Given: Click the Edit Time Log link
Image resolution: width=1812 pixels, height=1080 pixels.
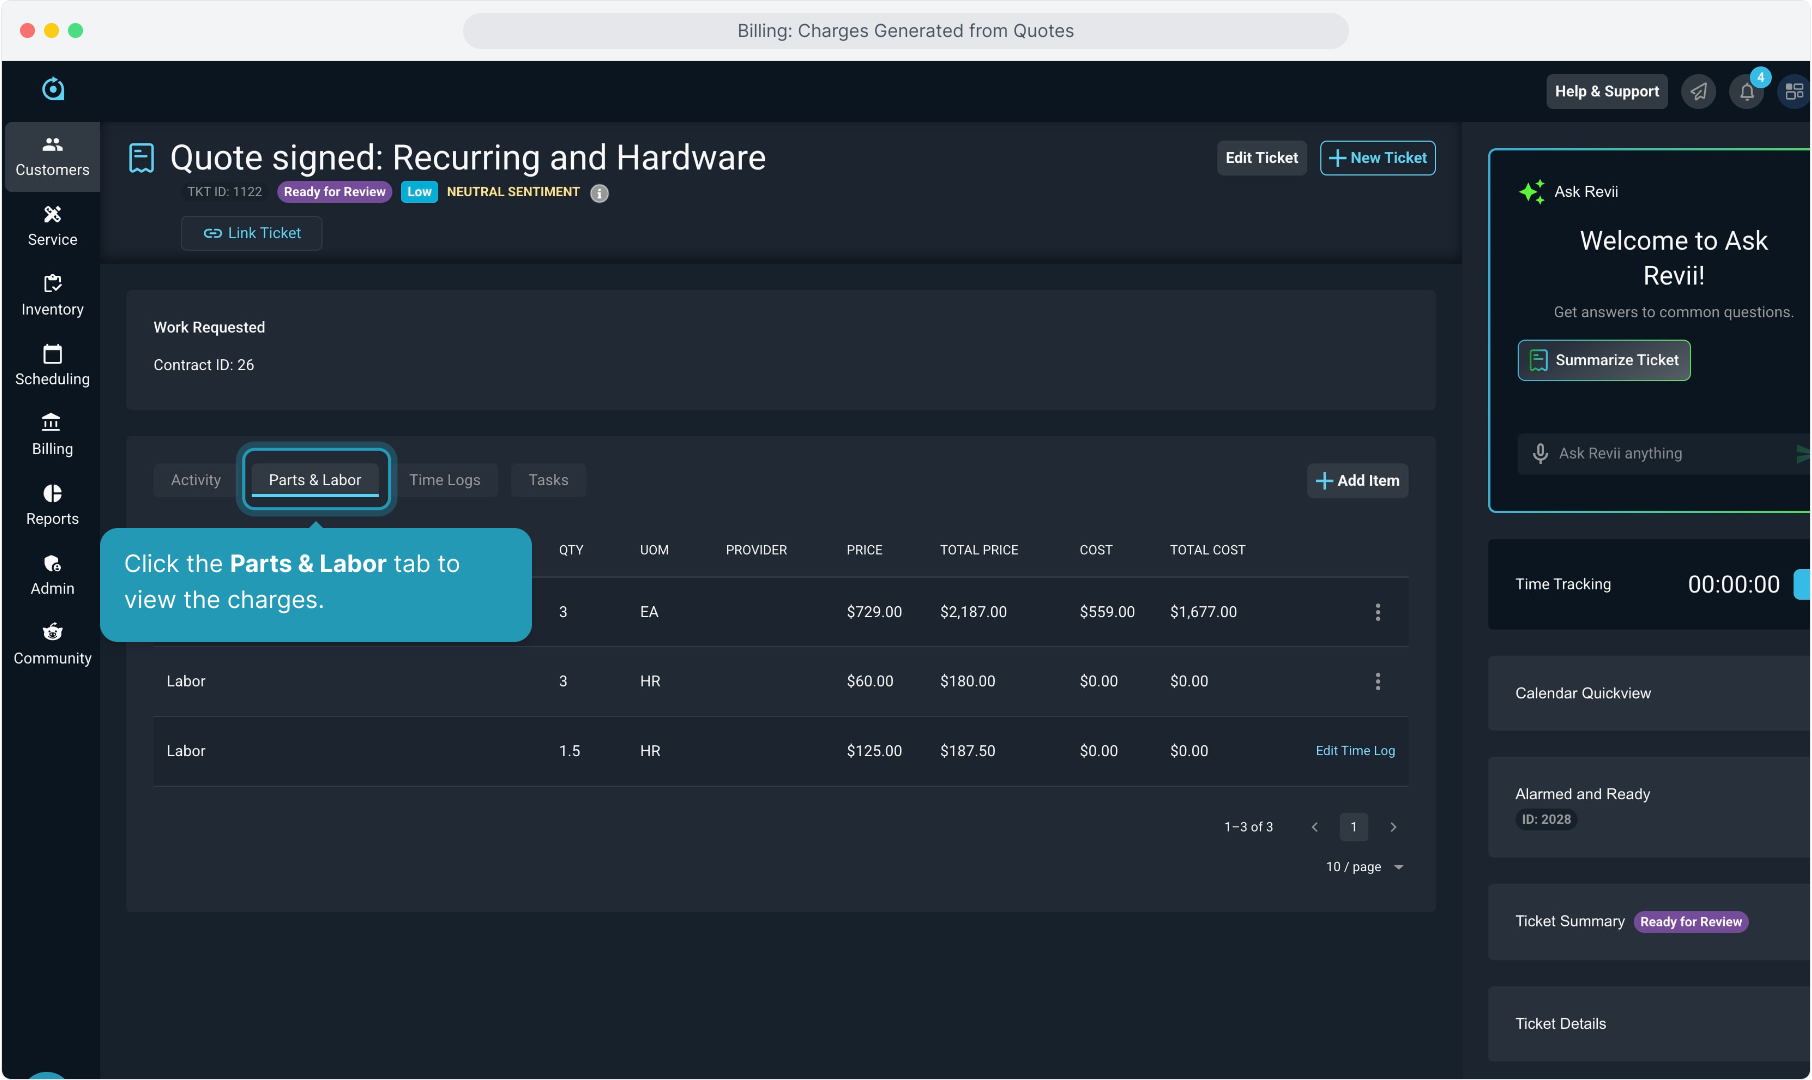Looking at the screenshot, I should point(1355,751).
